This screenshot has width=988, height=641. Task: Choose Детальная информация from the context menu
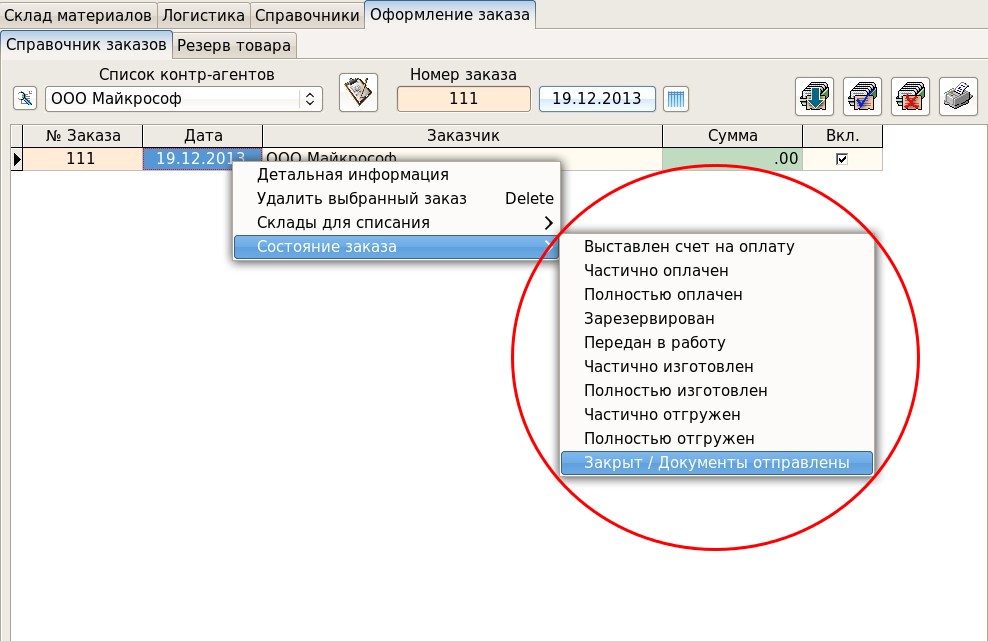(x=396, y=175)
